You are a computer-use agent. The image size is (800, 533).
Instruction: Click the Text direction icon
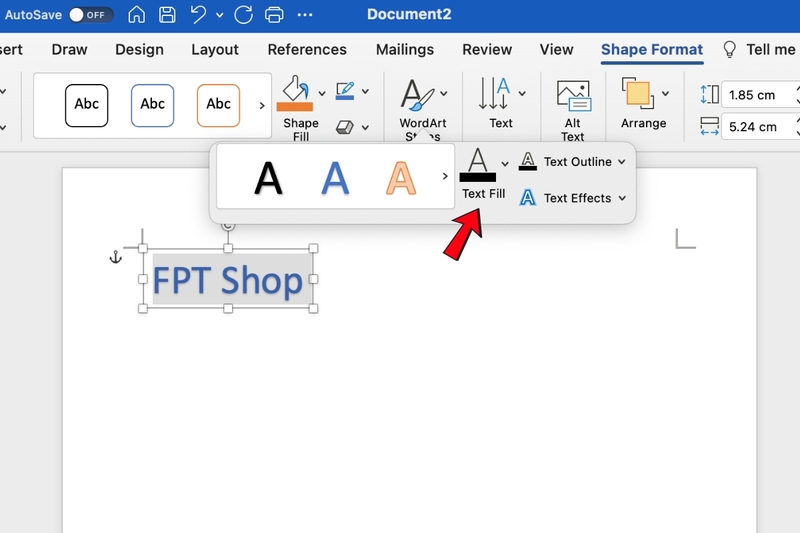point(494,93)
